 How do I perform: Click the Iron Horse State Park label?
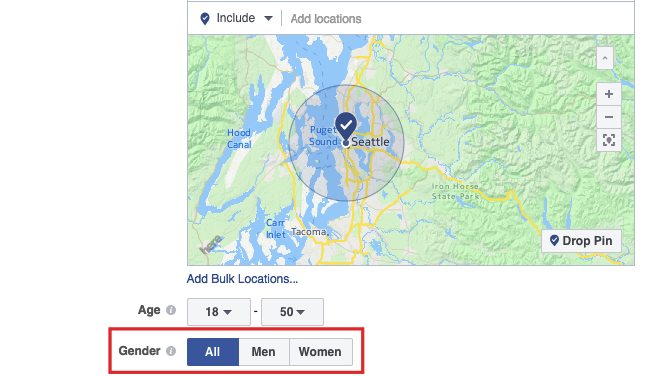pyautogui.click(x=455, y=191)
